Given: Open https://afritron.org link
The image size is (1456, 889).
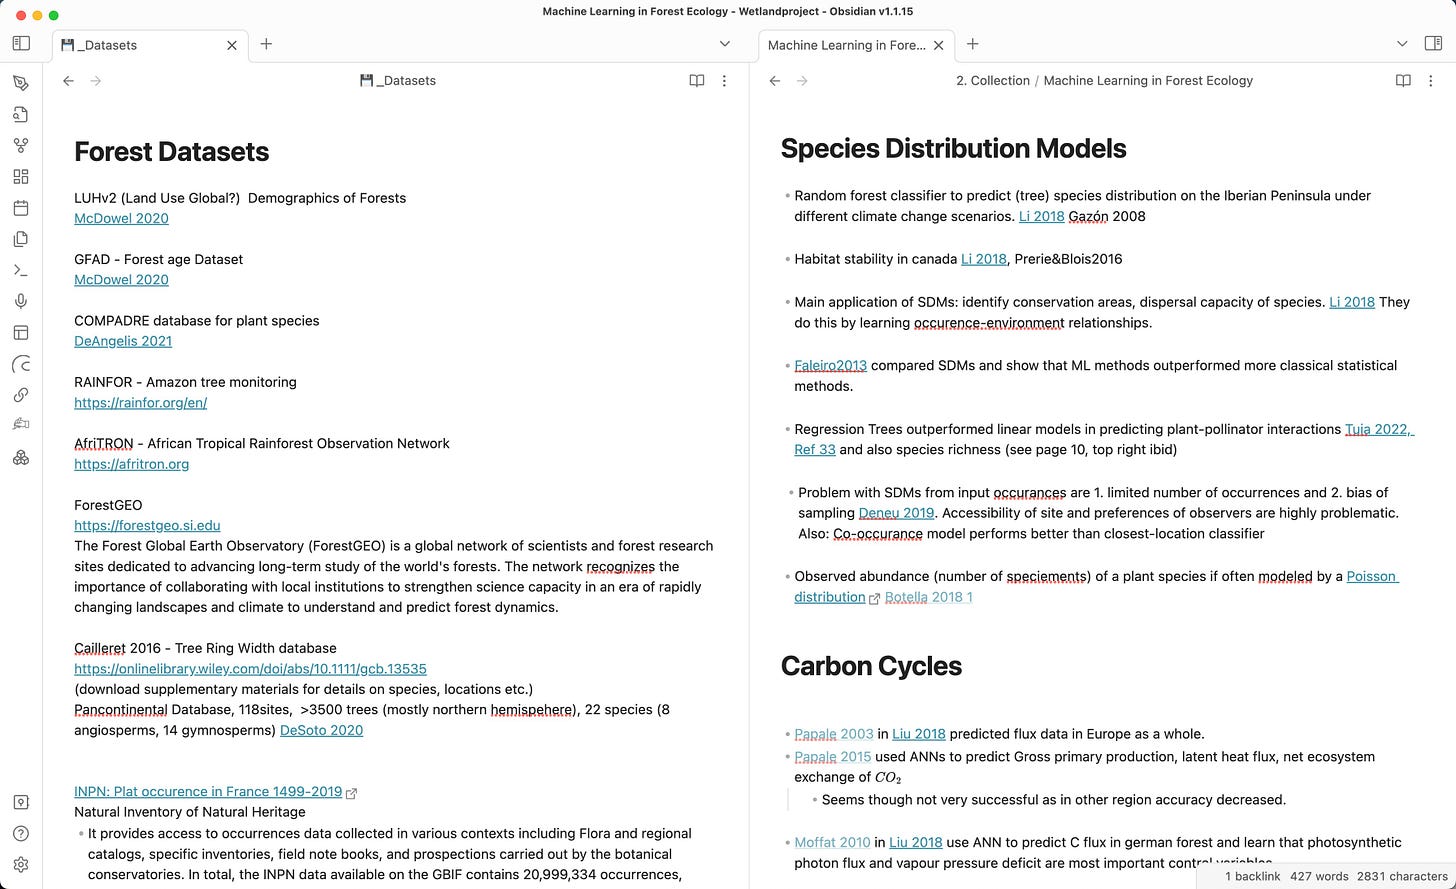Looking at the screenshot, I should [131, 464].
